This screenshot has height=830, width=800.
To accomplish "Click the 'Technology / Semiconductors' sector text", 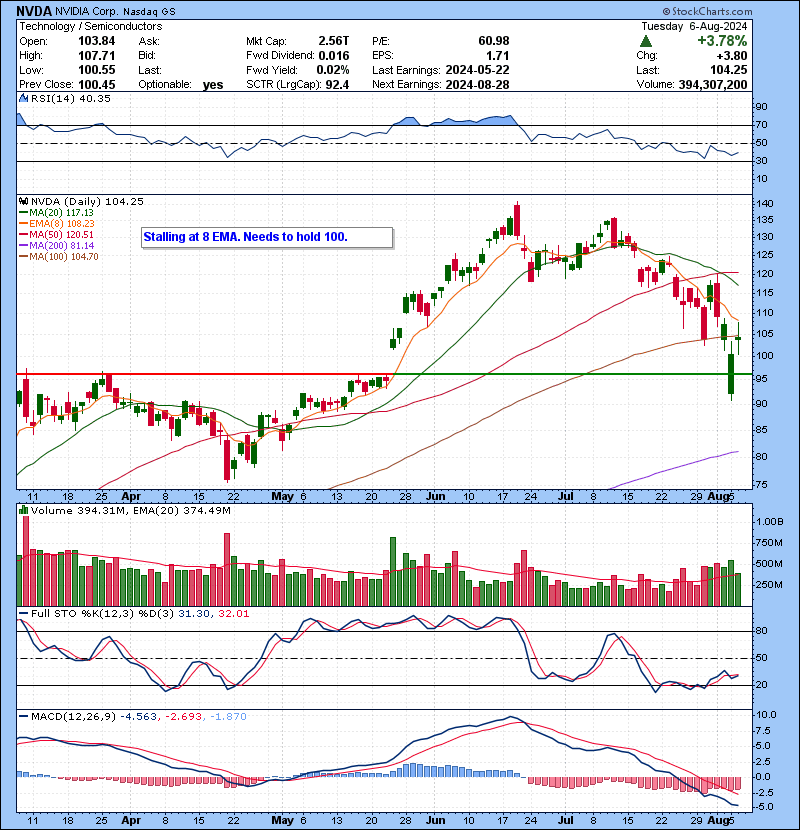I will (x=91, y=26).
